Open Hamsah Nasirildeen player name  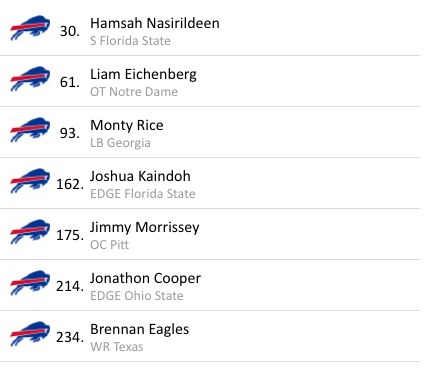coord(155,23)
